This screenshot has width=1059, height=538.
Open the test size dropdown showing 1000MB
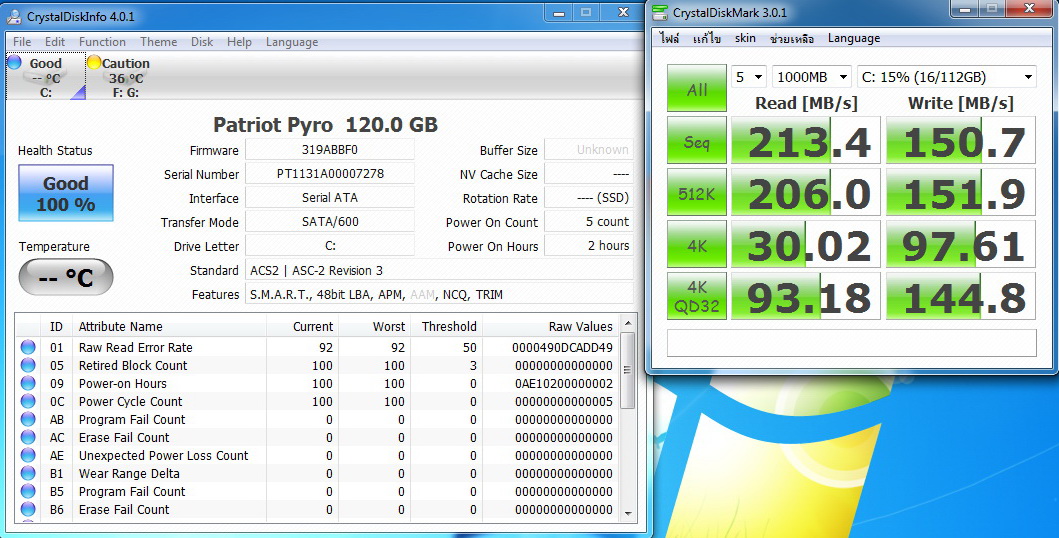[811, 77]
